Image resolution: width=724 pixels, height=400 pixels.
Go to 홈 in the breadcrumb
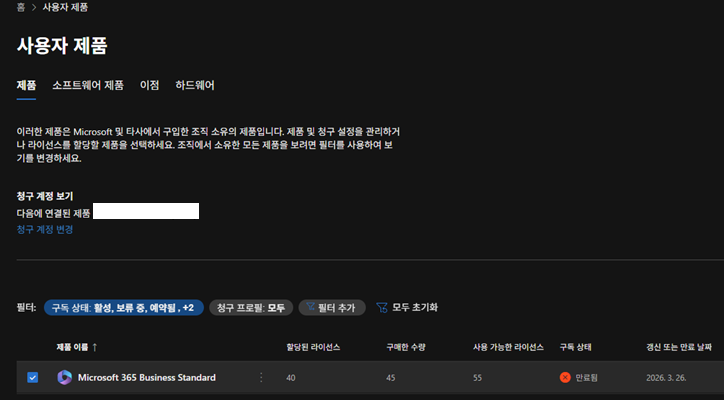pos(21,7)
